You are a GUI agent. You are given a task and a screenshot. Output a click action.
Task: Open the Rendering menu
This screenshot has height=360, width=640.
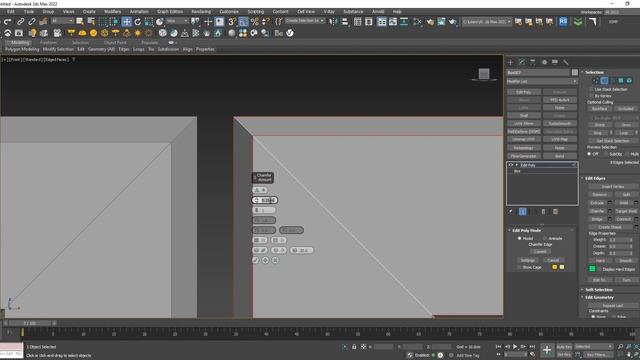(x=201, y=11)
